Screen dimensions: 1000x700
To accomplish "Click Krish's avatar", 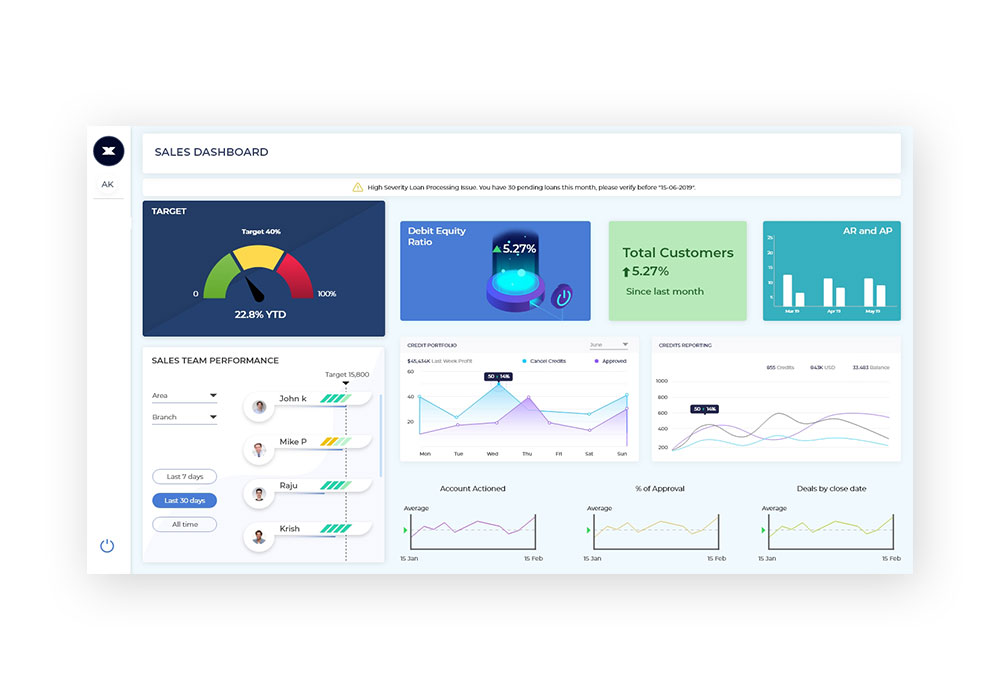I will (259, 537).
